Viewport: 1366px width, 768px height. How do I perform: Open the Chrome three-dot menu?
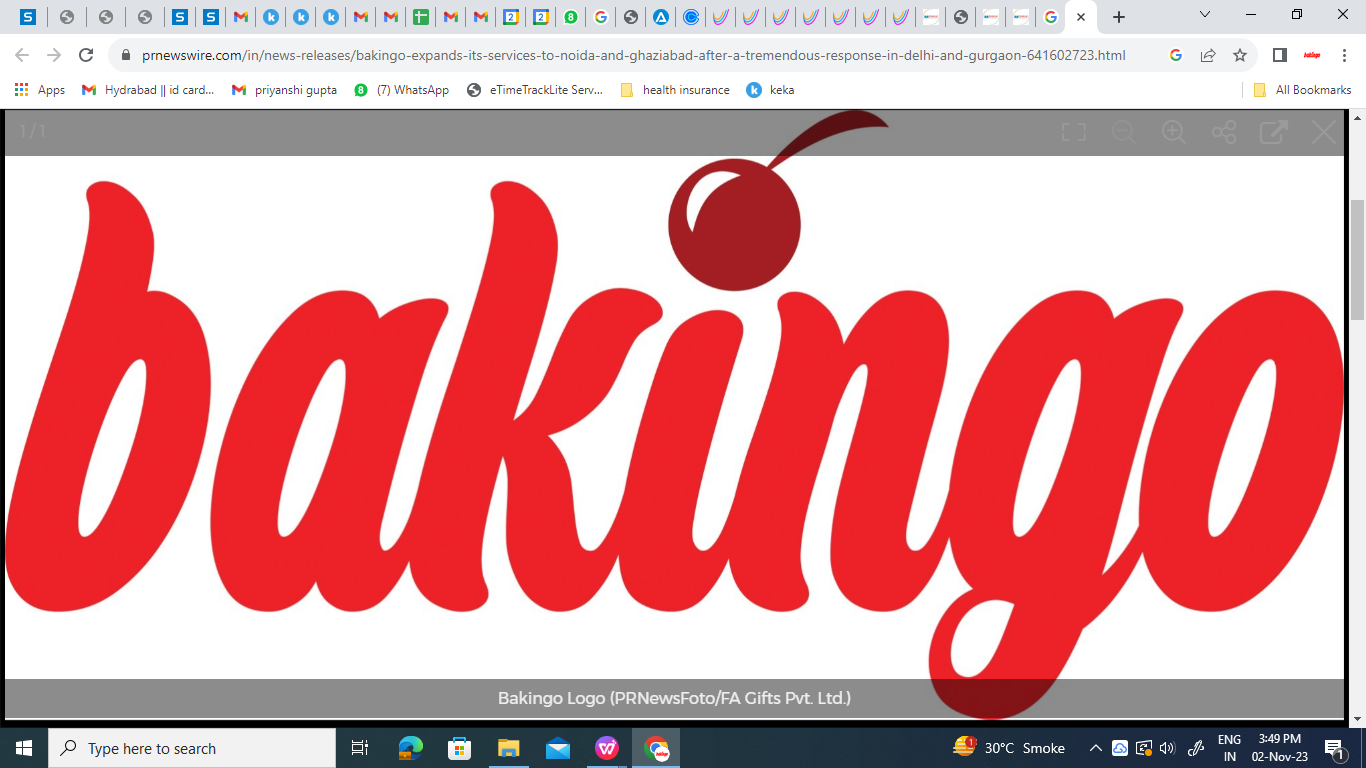point(1343,55)
